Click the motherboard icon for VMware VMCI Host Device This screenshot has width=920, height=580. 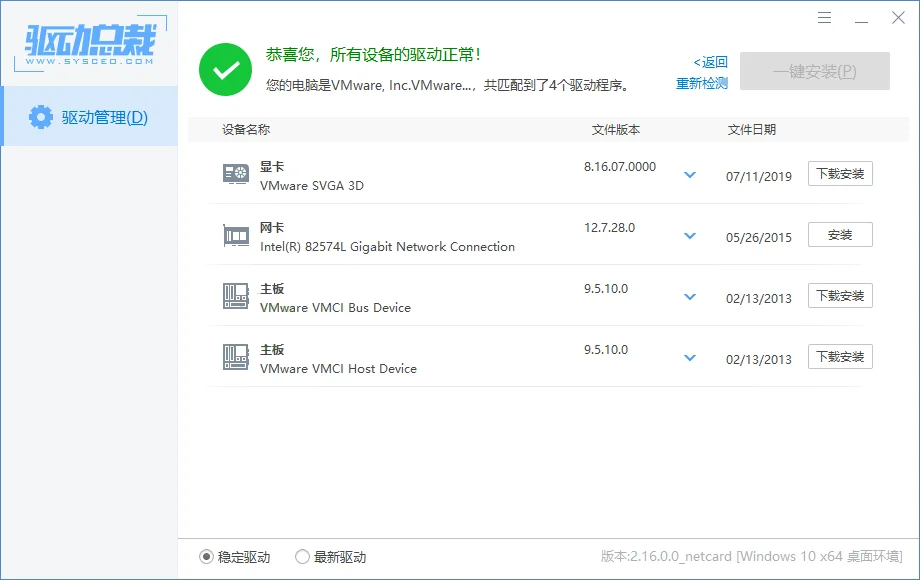coord(236,356)
